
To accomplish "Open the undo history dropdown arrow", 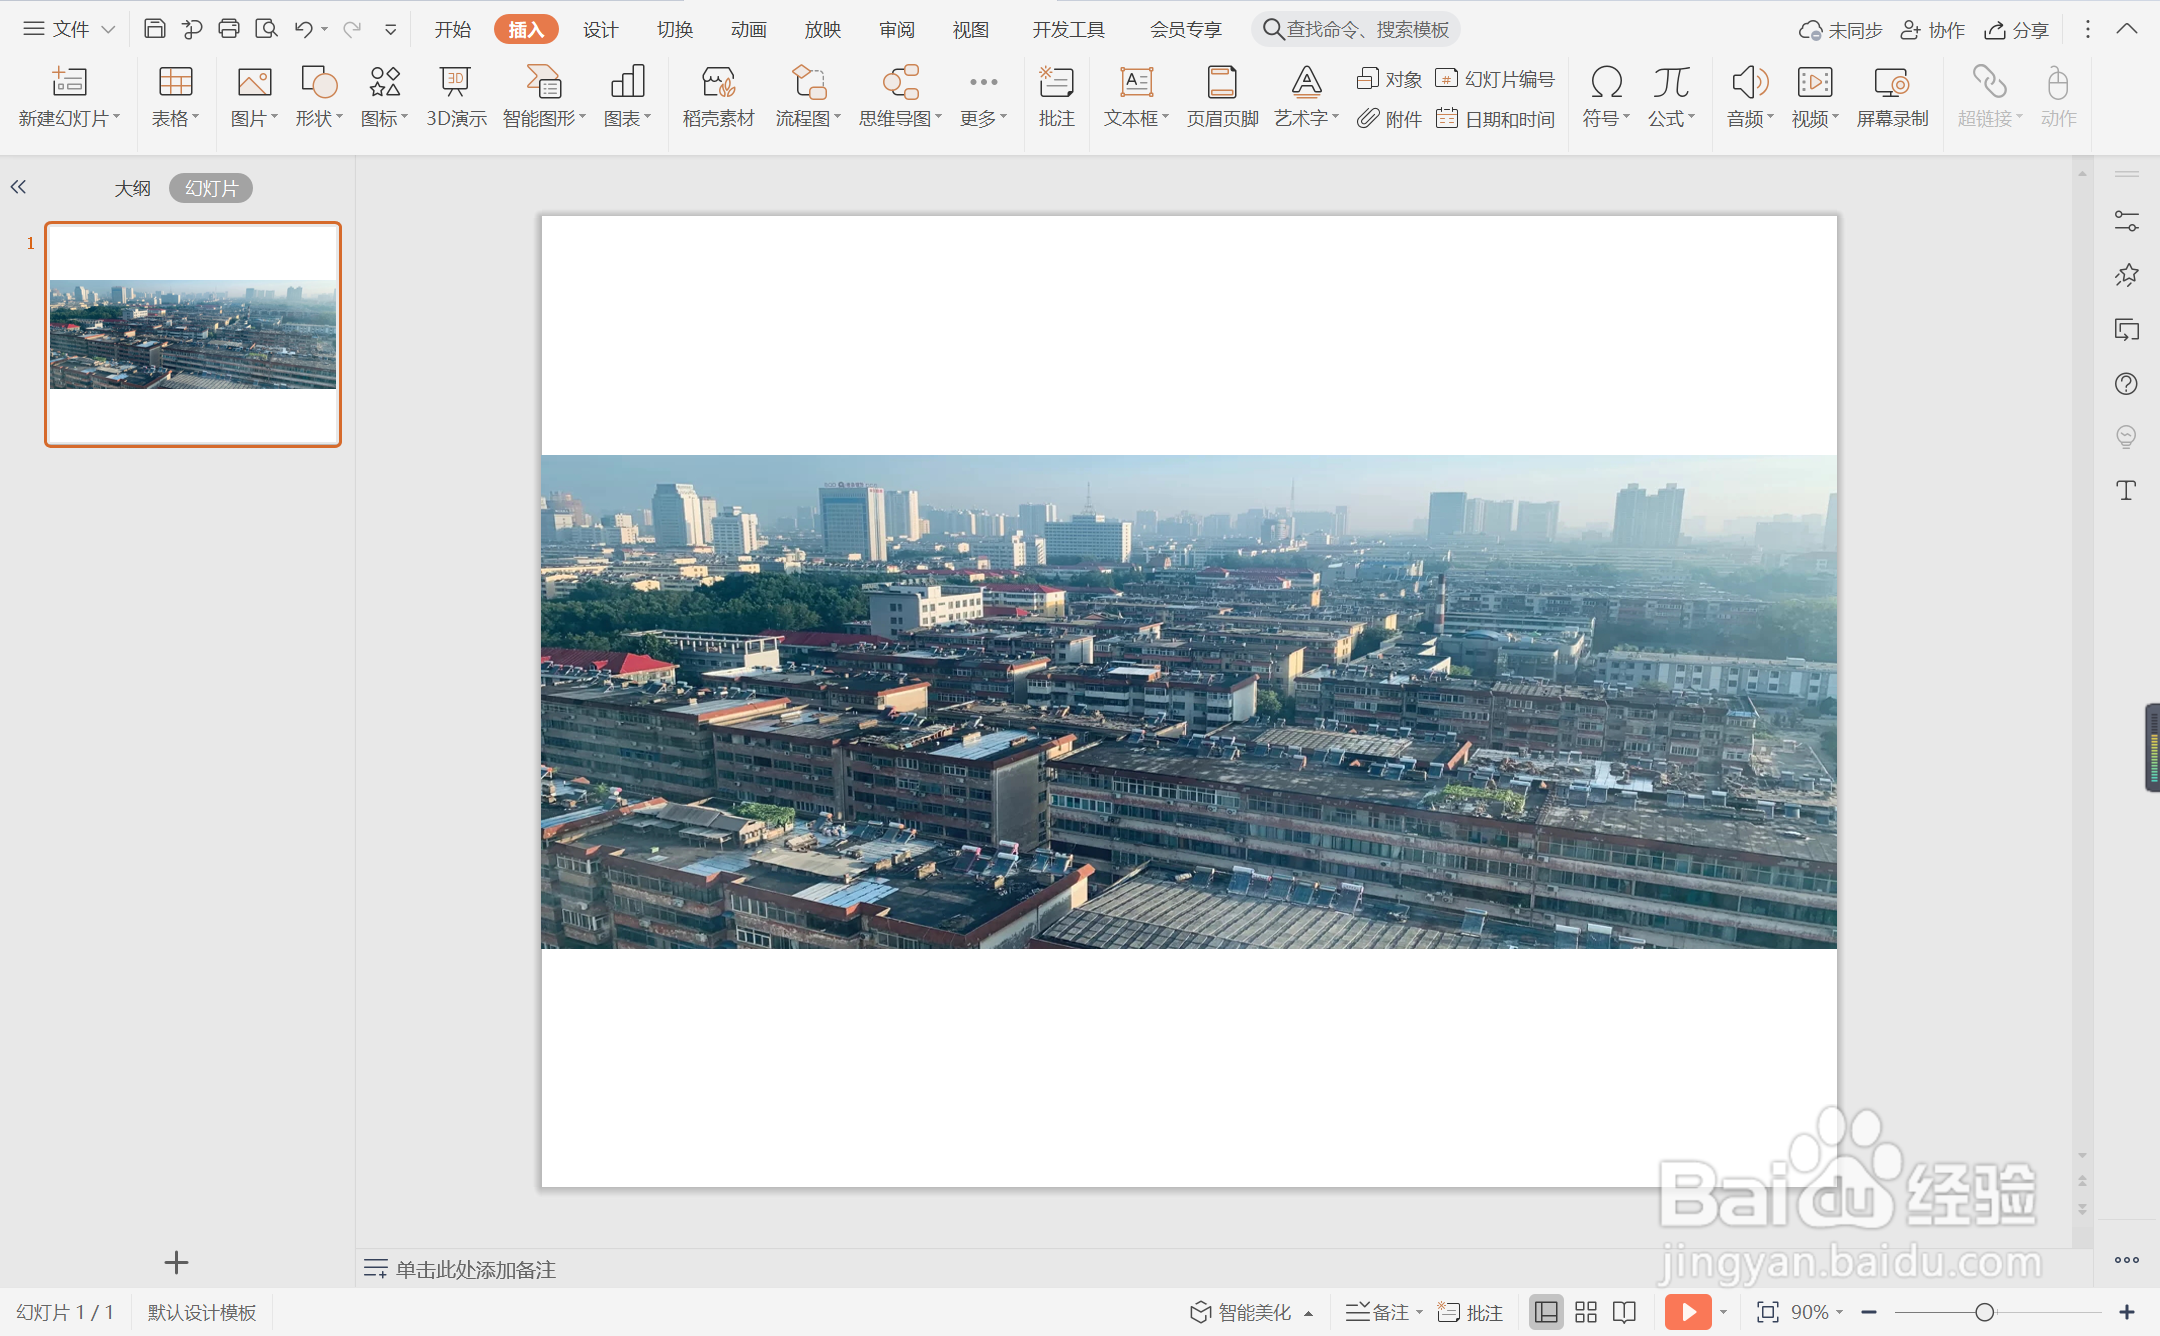I will (x=325, y=30).
